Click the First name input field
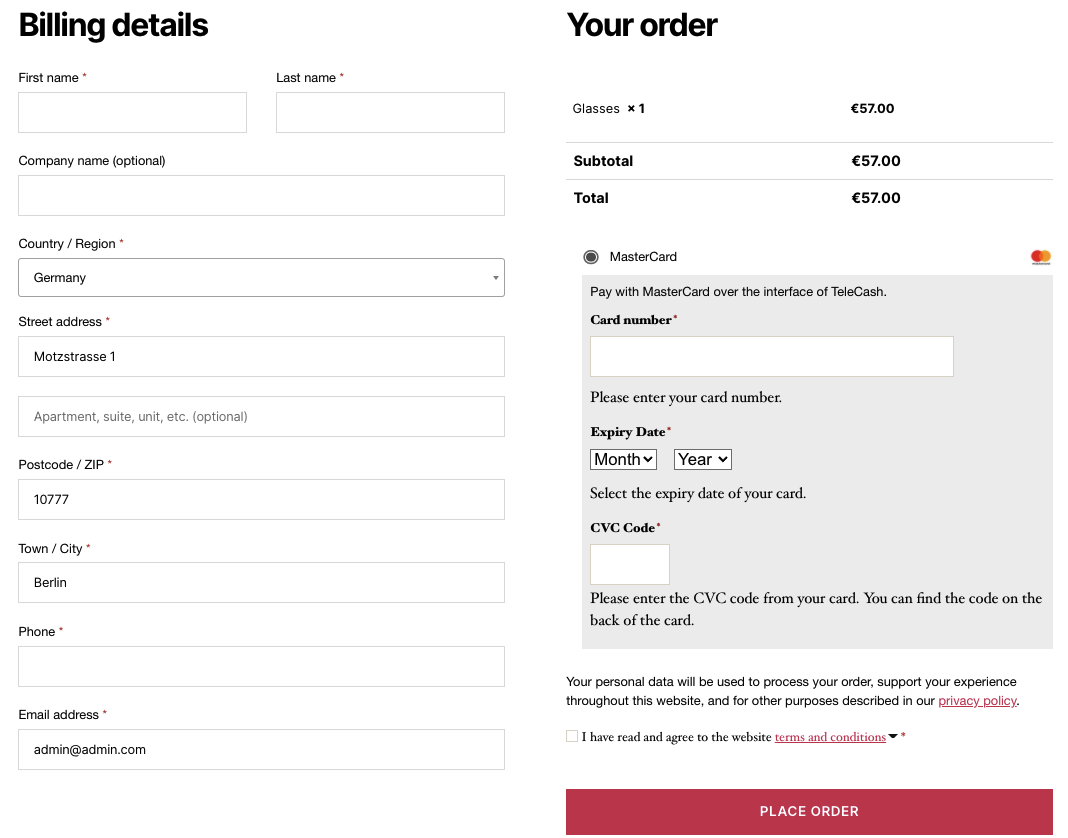This screenshot has height=838, width=1068. click(x=132, y=113)
